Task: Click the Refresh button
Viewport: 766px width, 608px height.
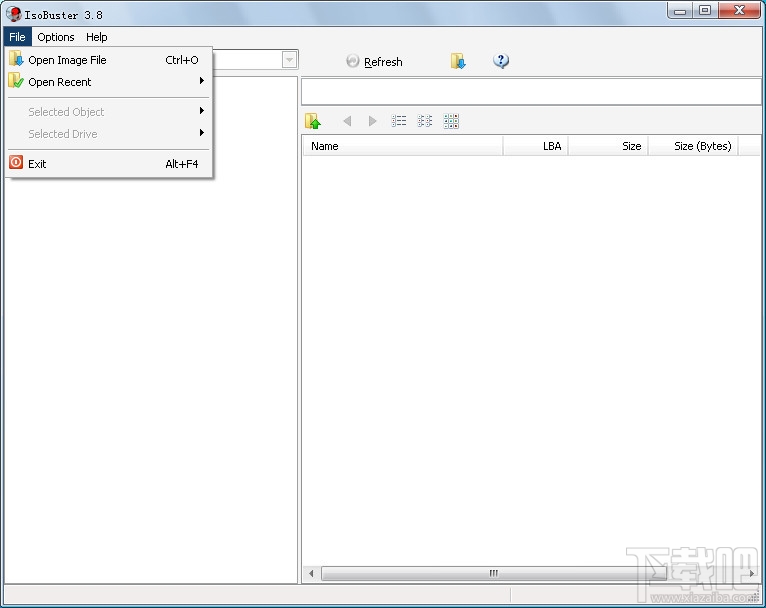Action: pyautogui.click(x=374, y=62)
